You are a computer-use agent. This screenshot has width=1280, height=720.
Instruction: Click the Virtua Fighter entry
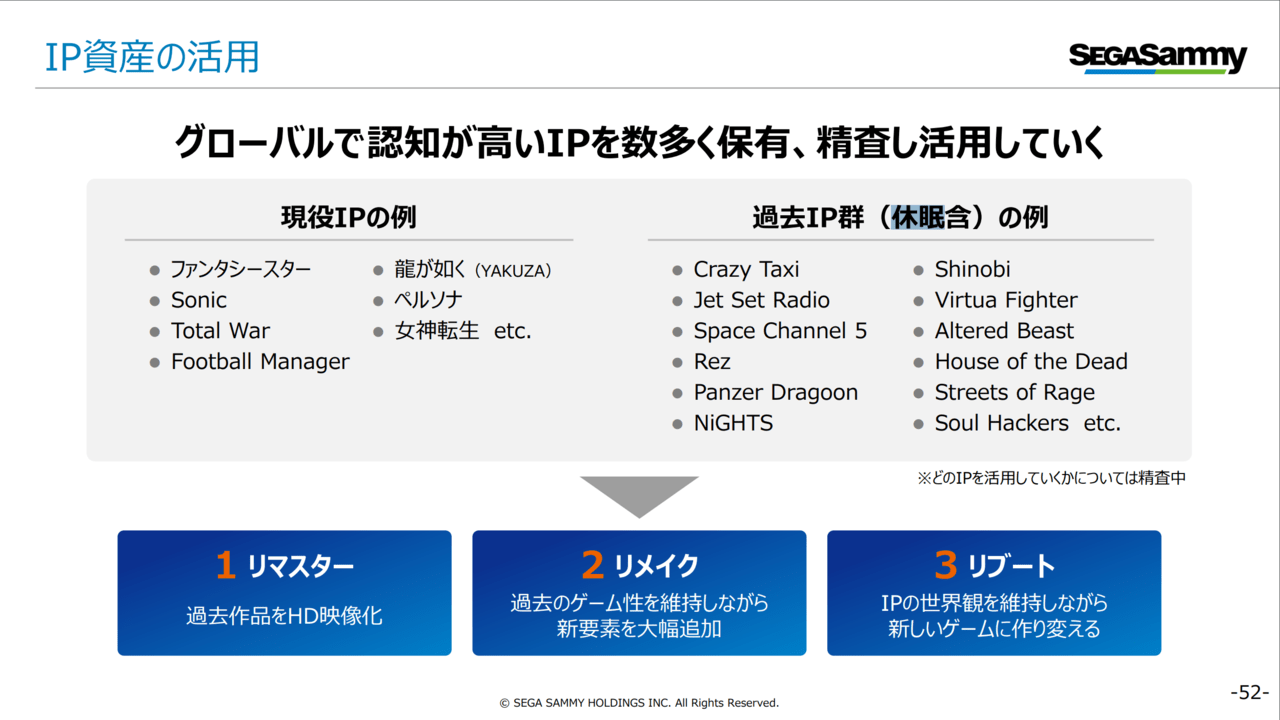pos(1006,300)
